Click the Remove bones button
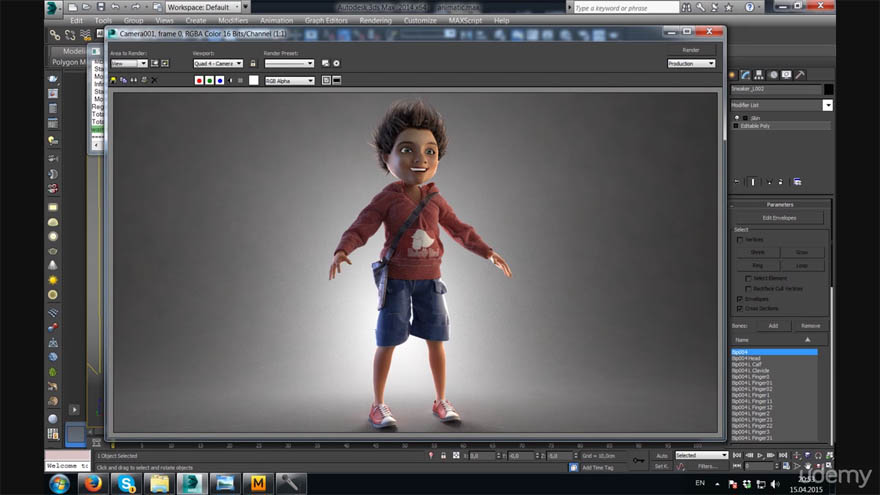 click(810, 326)
